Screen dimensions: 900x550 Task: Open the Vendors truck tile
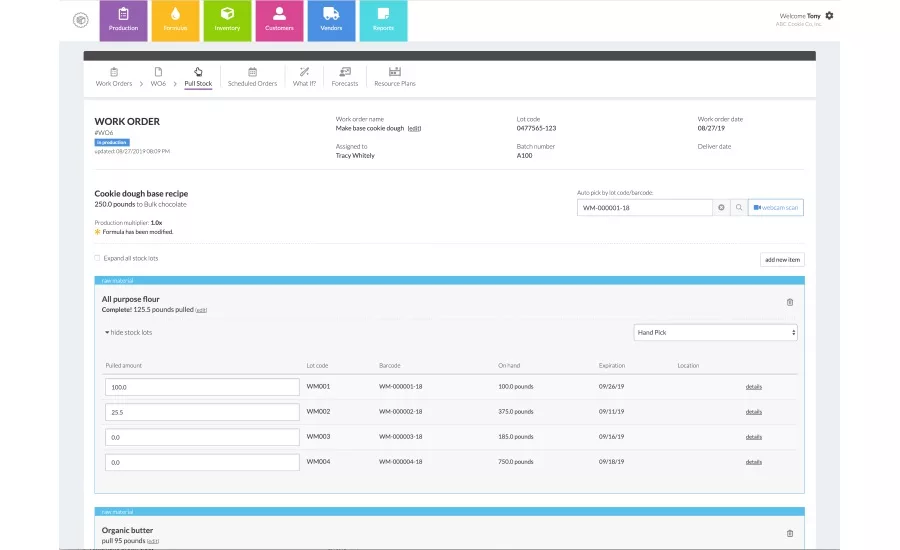pos(331,21)
